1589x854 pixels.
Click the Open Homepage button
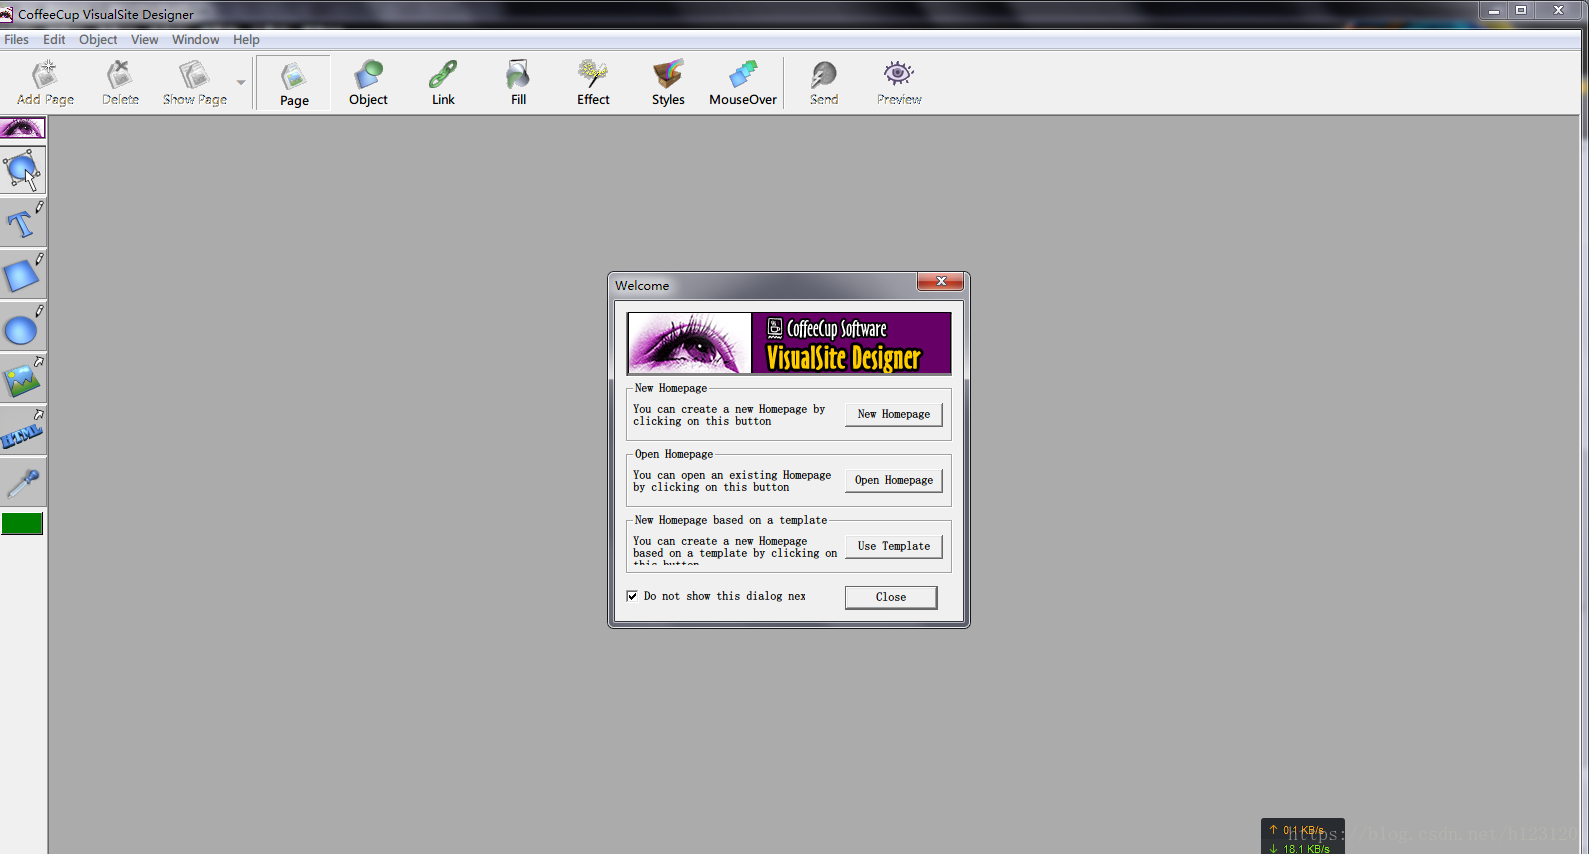(x=894, y=480)
